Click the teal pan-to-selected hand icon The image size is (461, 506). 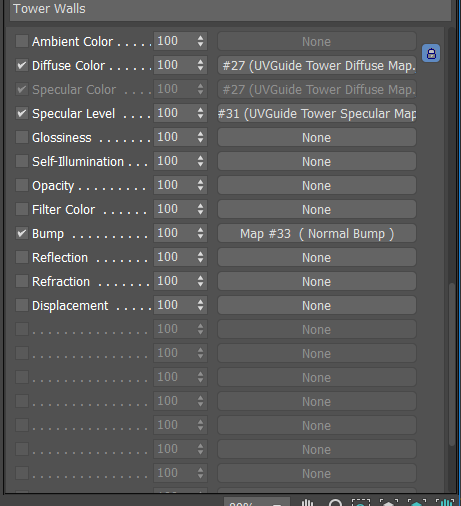pyautogui.click(x=445, y=502)
